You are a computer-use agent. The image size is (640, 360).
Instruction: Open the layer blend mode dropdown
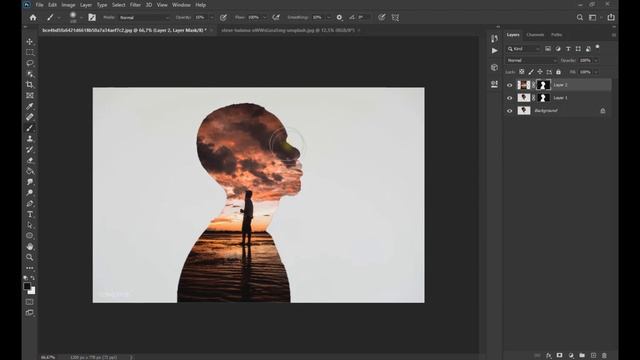pos(531,60)
